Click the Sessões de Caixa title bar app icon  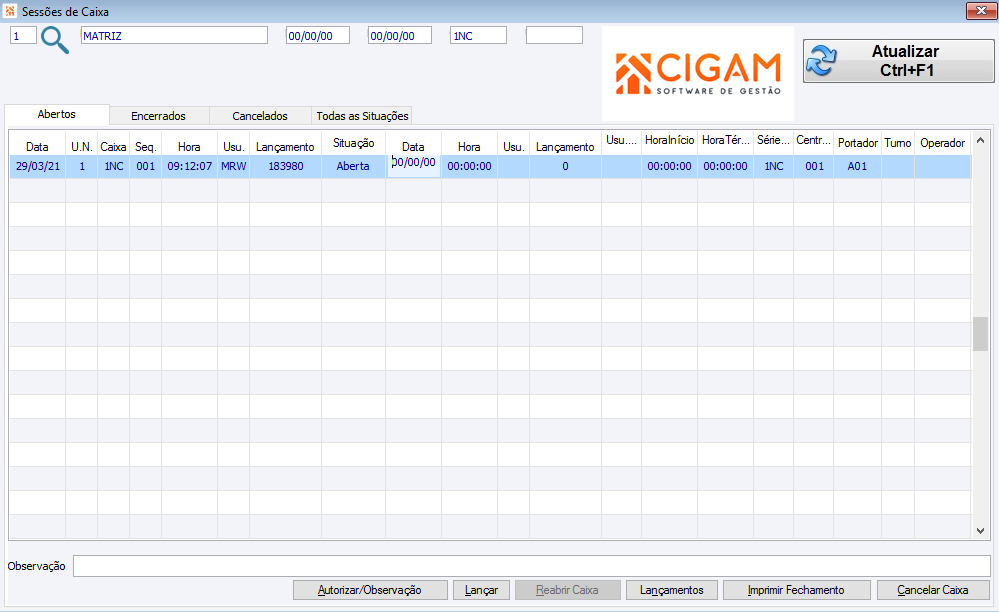(x=10, y=11)
